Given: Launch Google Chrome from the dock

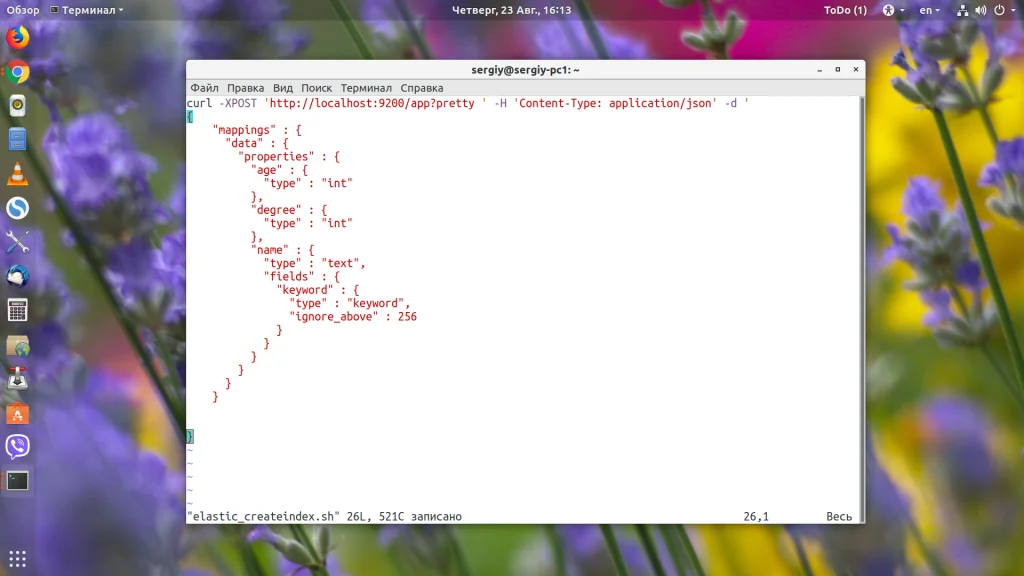Looking at the screenshot, I should [x=17, y=72].
